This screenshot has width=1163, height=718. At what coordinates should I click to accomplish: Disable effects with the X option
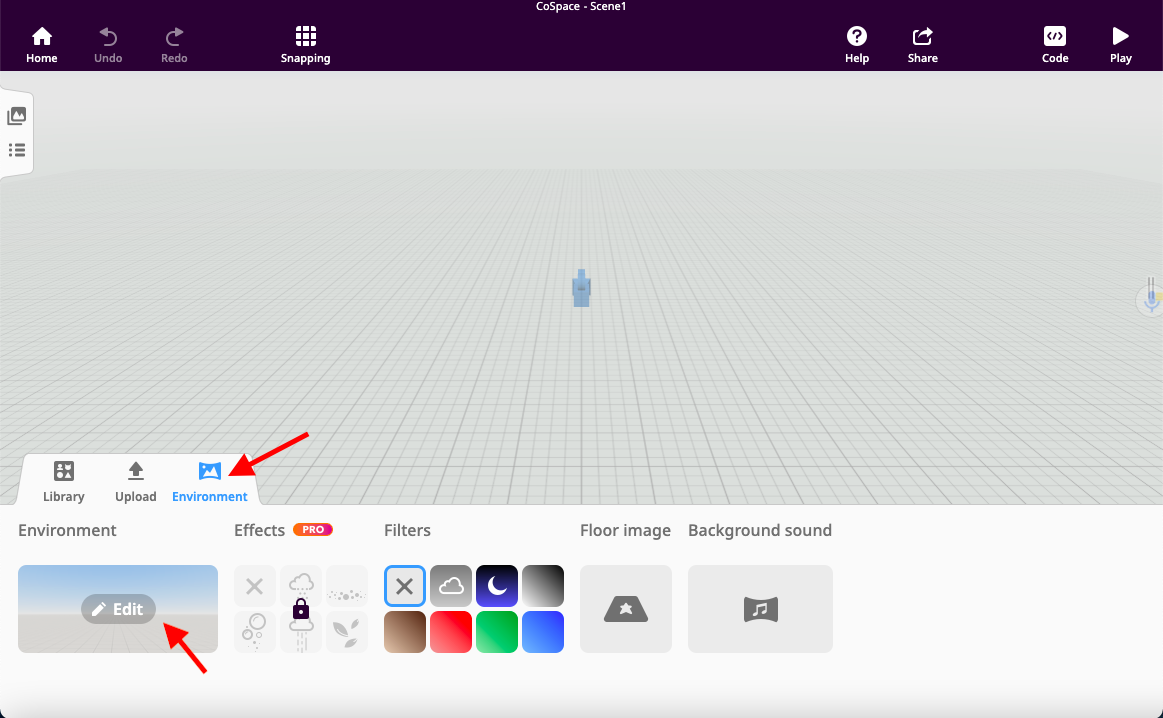point(255,586)
